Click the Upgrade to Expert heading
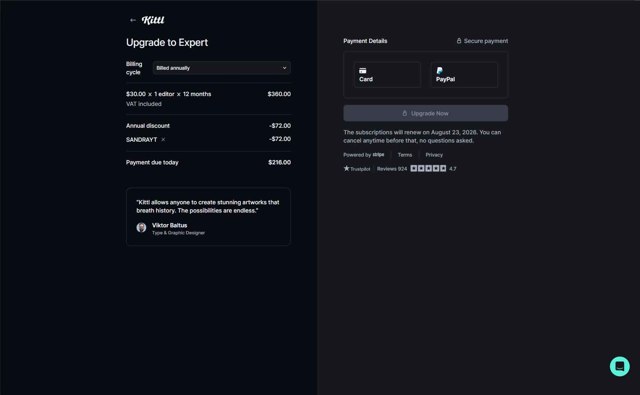 pyautogui.click(x=167, y=42)
